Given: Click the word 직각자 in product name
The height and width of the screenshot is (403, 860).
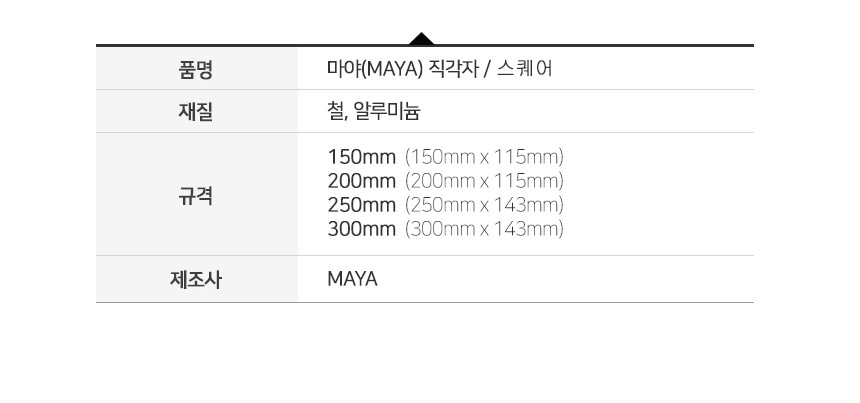Looking at the screenshot, I should [x=452, y=69].
